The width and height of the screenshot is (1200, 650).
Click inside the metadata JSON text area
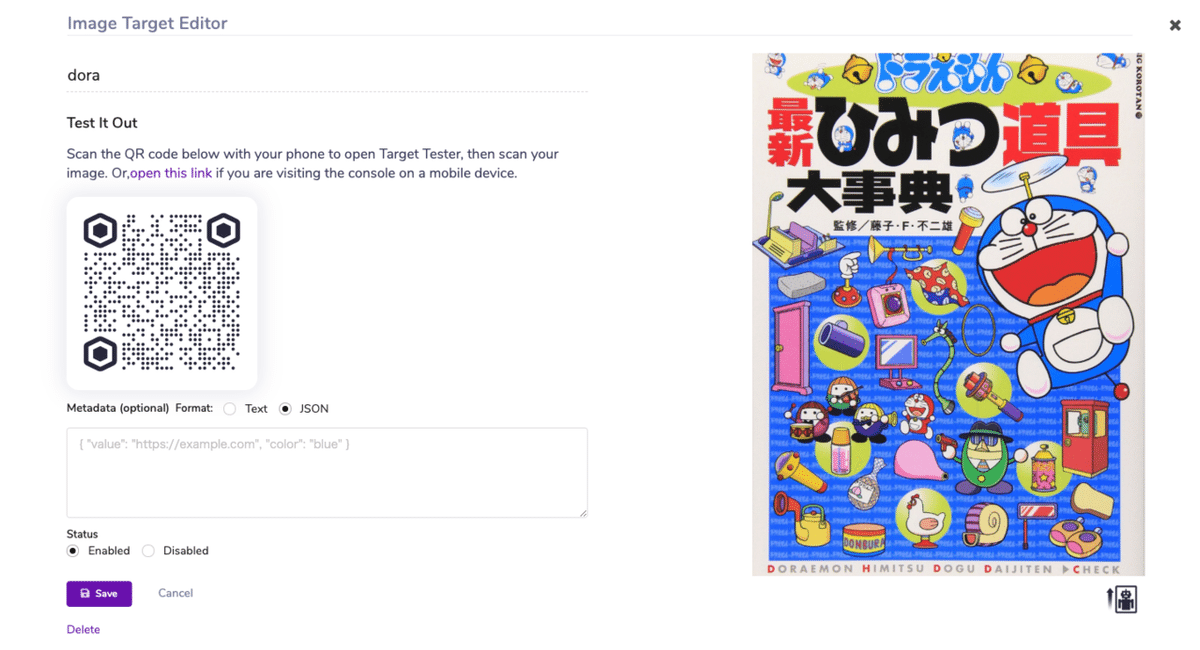tap(327, 473)
